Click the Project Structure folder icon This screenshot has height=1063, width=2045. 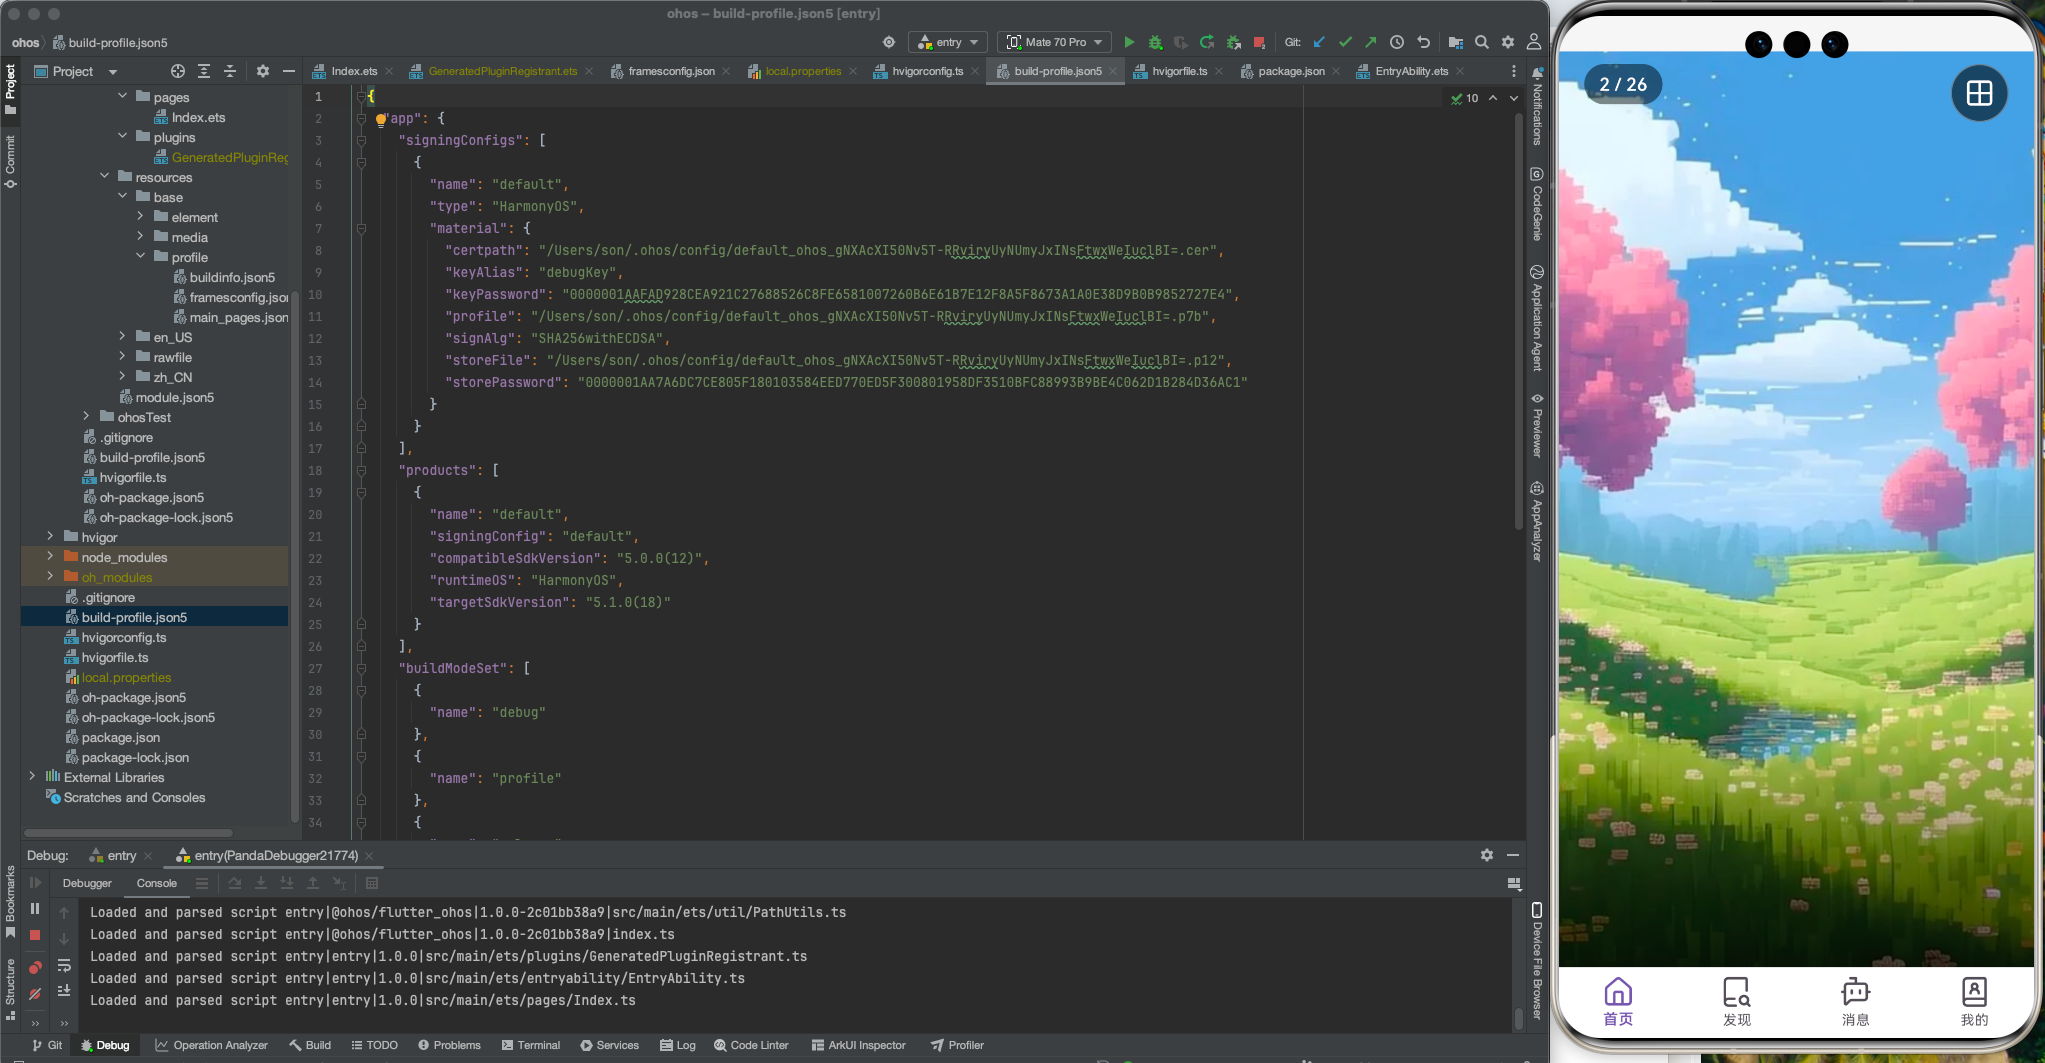click(1456, 42)
